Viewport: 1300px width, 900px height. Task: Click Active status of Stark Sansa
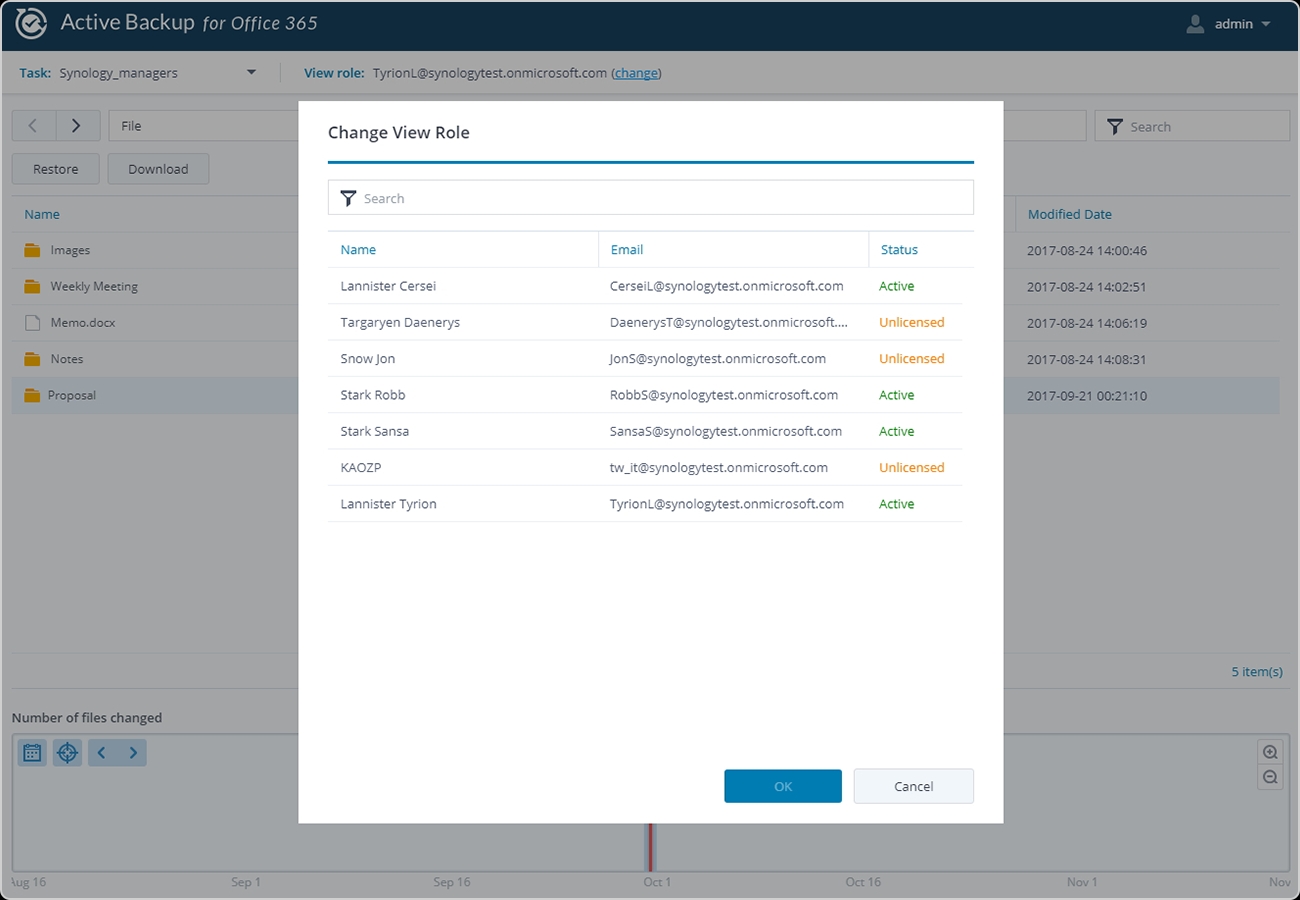coord(897,431)
